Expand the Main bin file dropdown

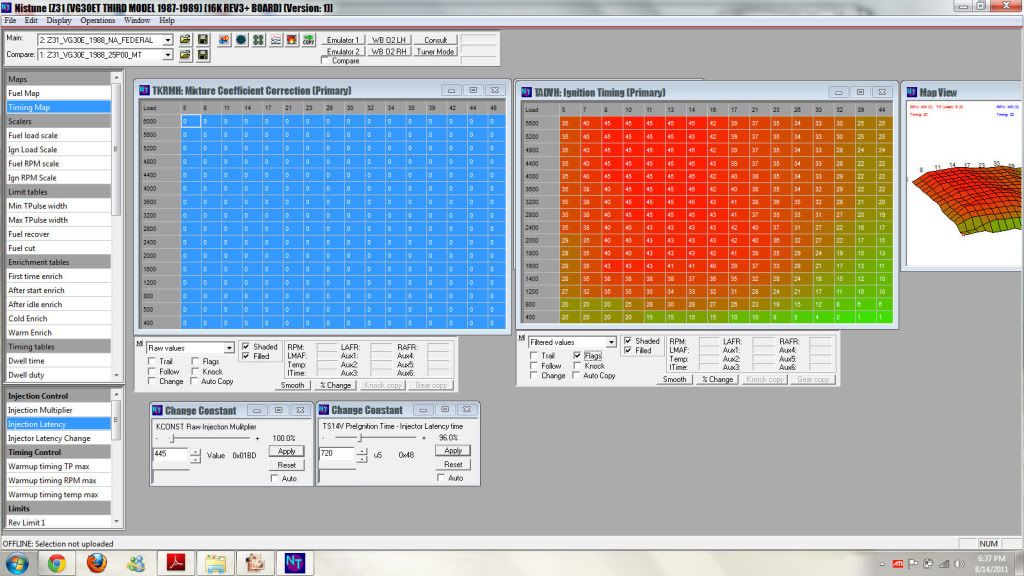tap(168, 40)
